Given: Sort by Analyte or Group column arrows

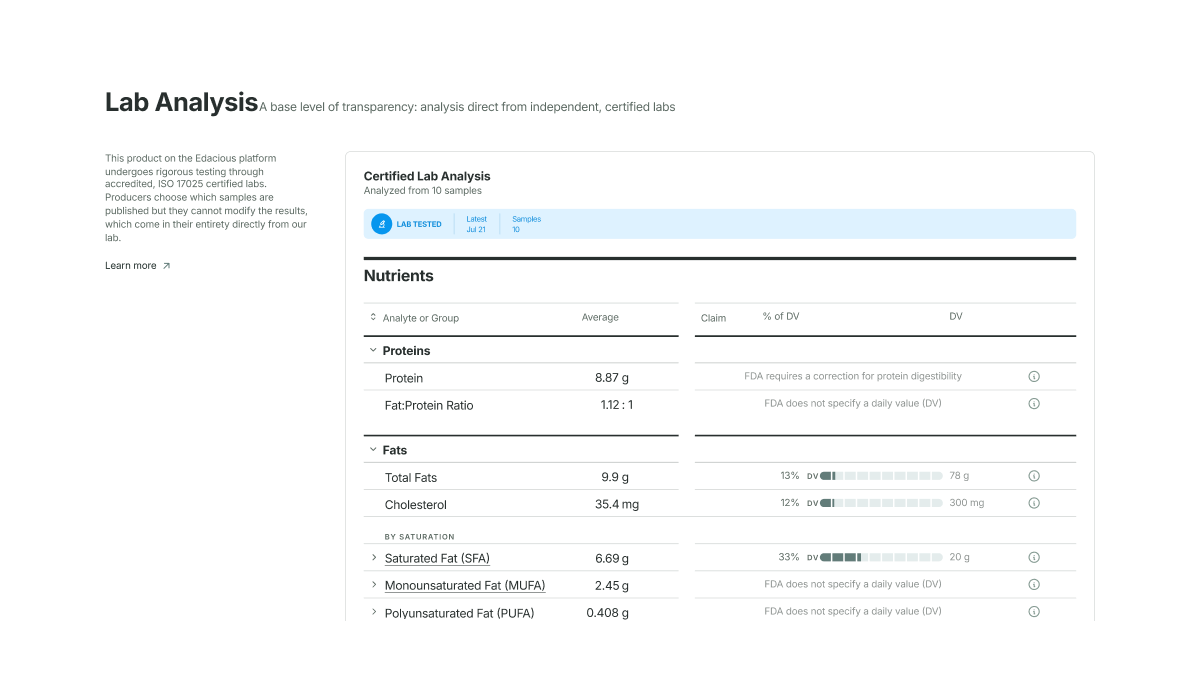Looking at the screenshot, I should click(x=373, y=317).
